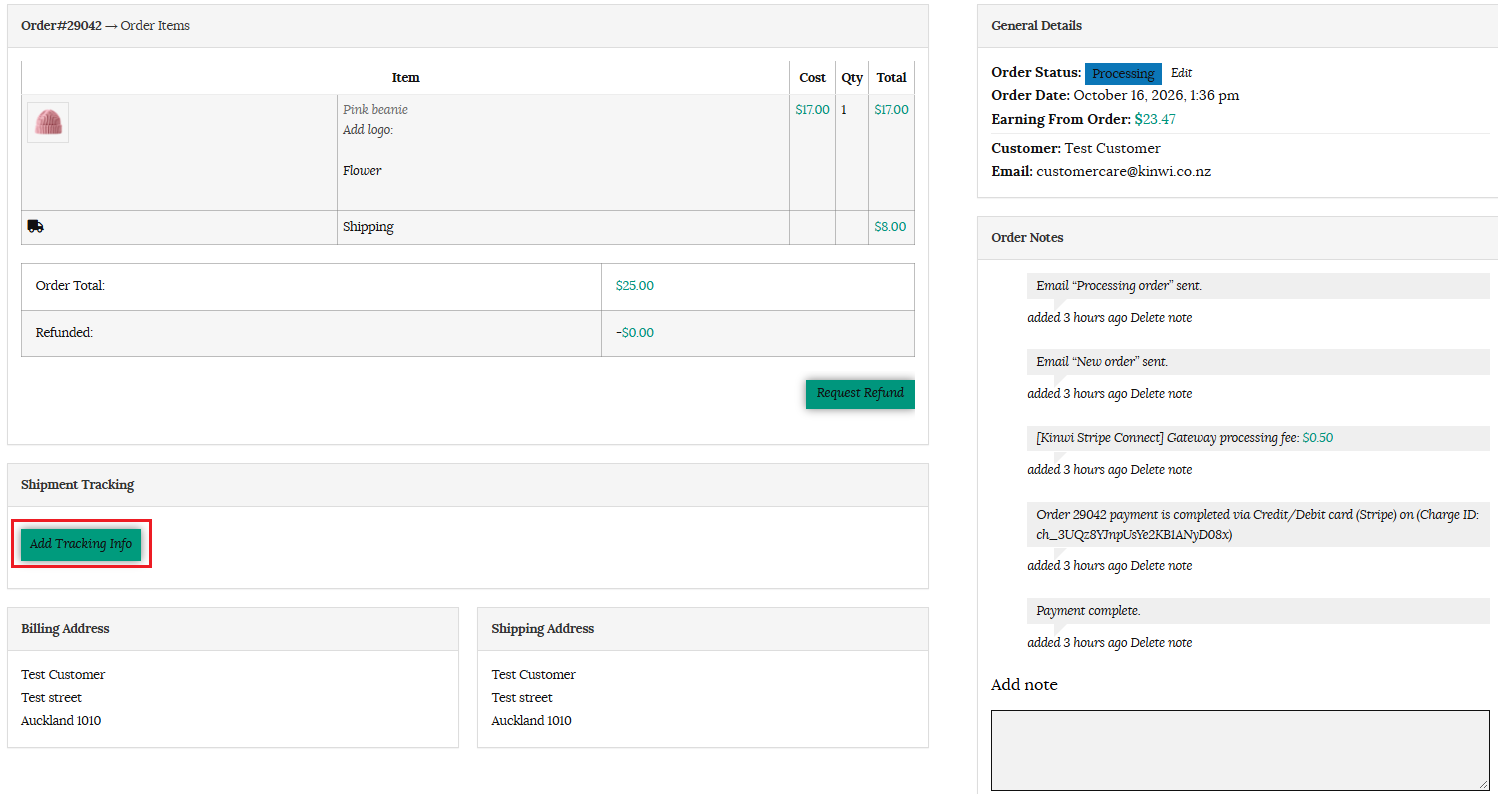The image size is (1498, 794).
Task: Click the Qty column header
Action: (x=852, y=78)
